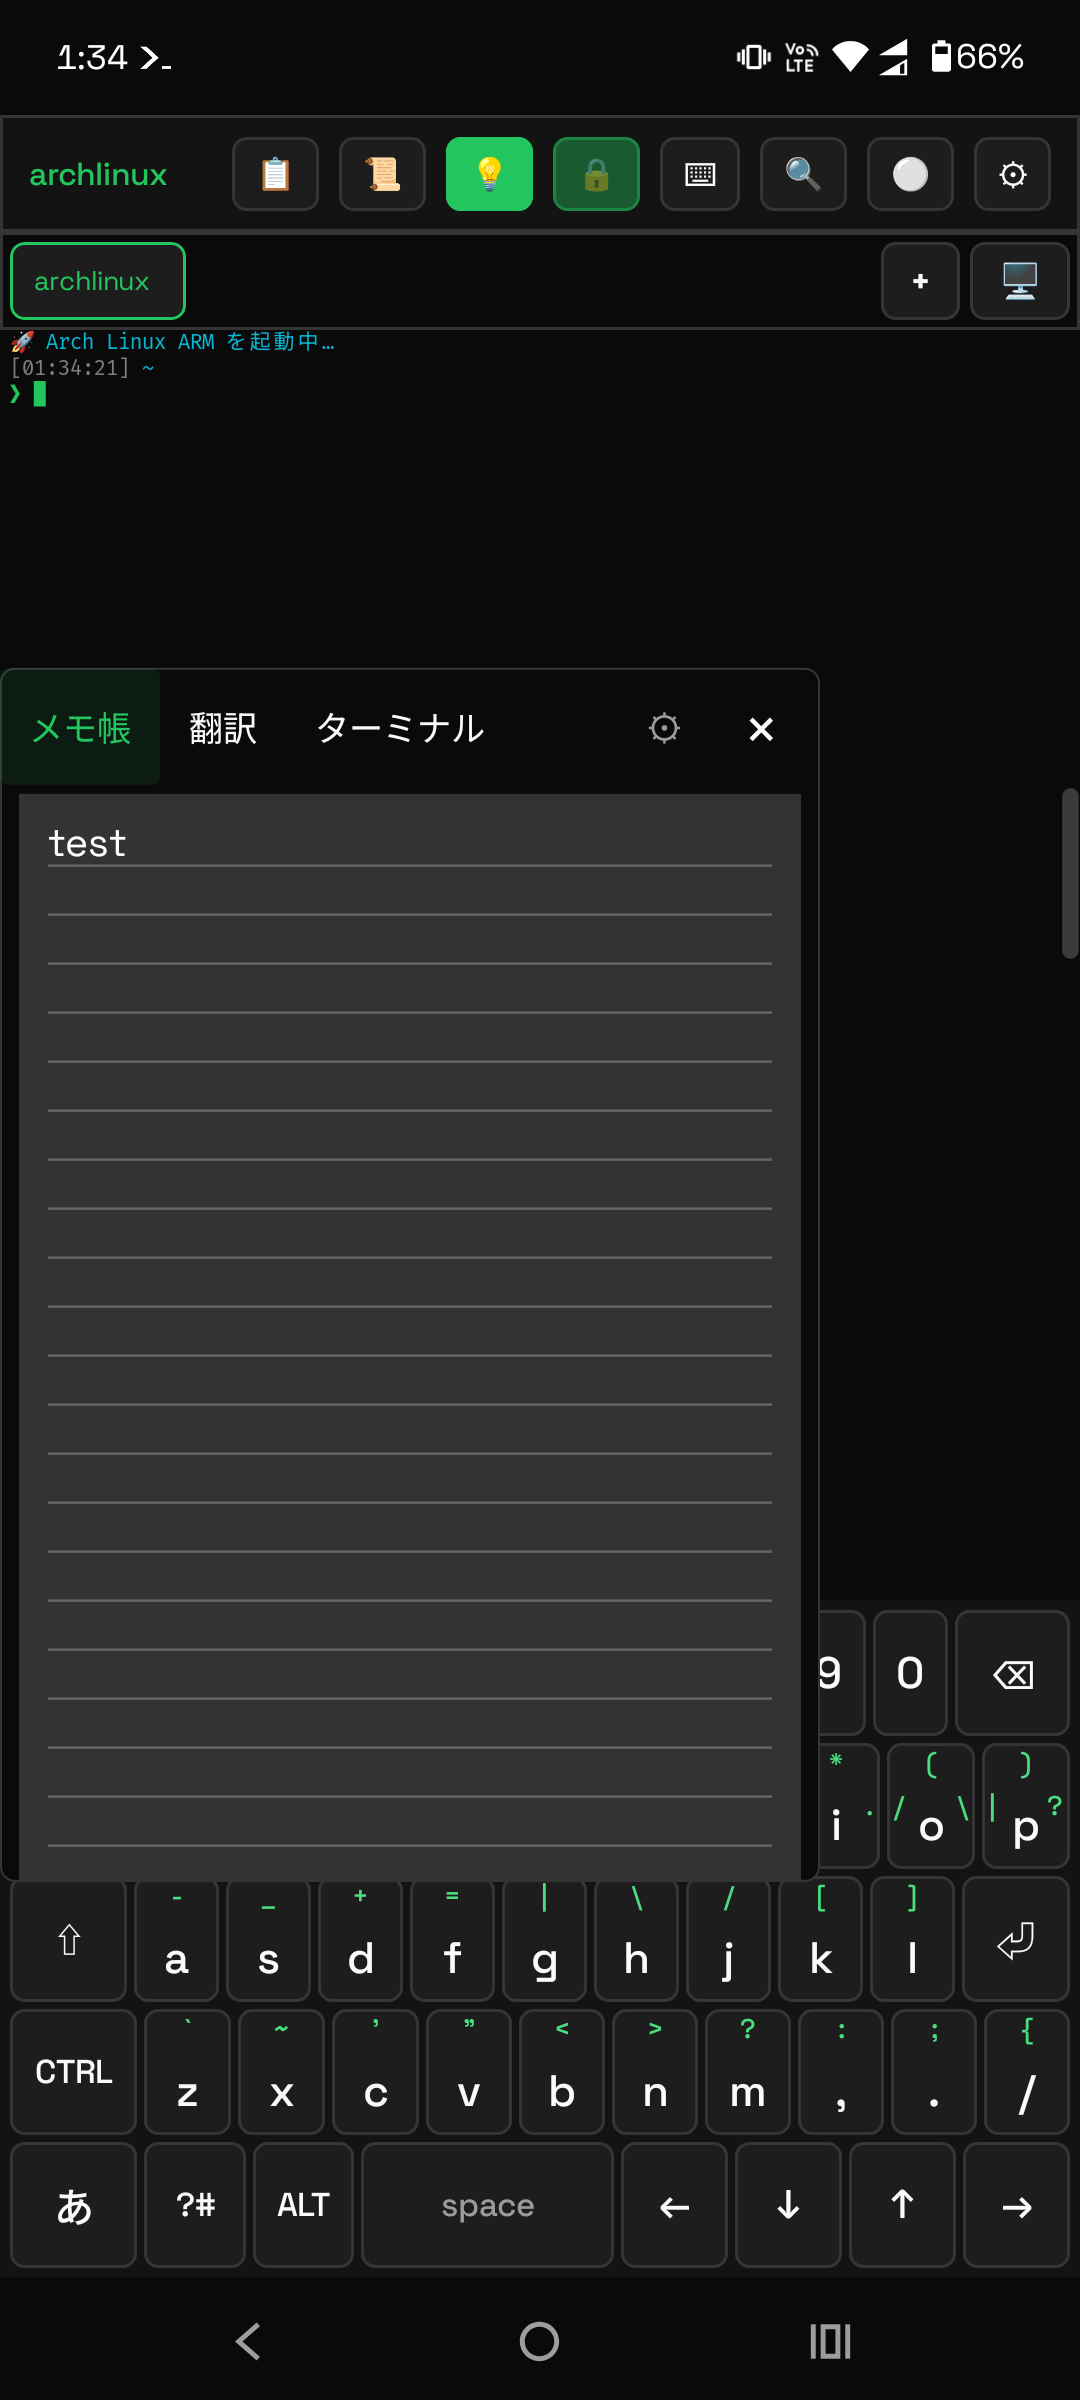The width and height of the screenshot is (1080, 2400).
Task: Tap the letter a key
Action: (176, 1942)
